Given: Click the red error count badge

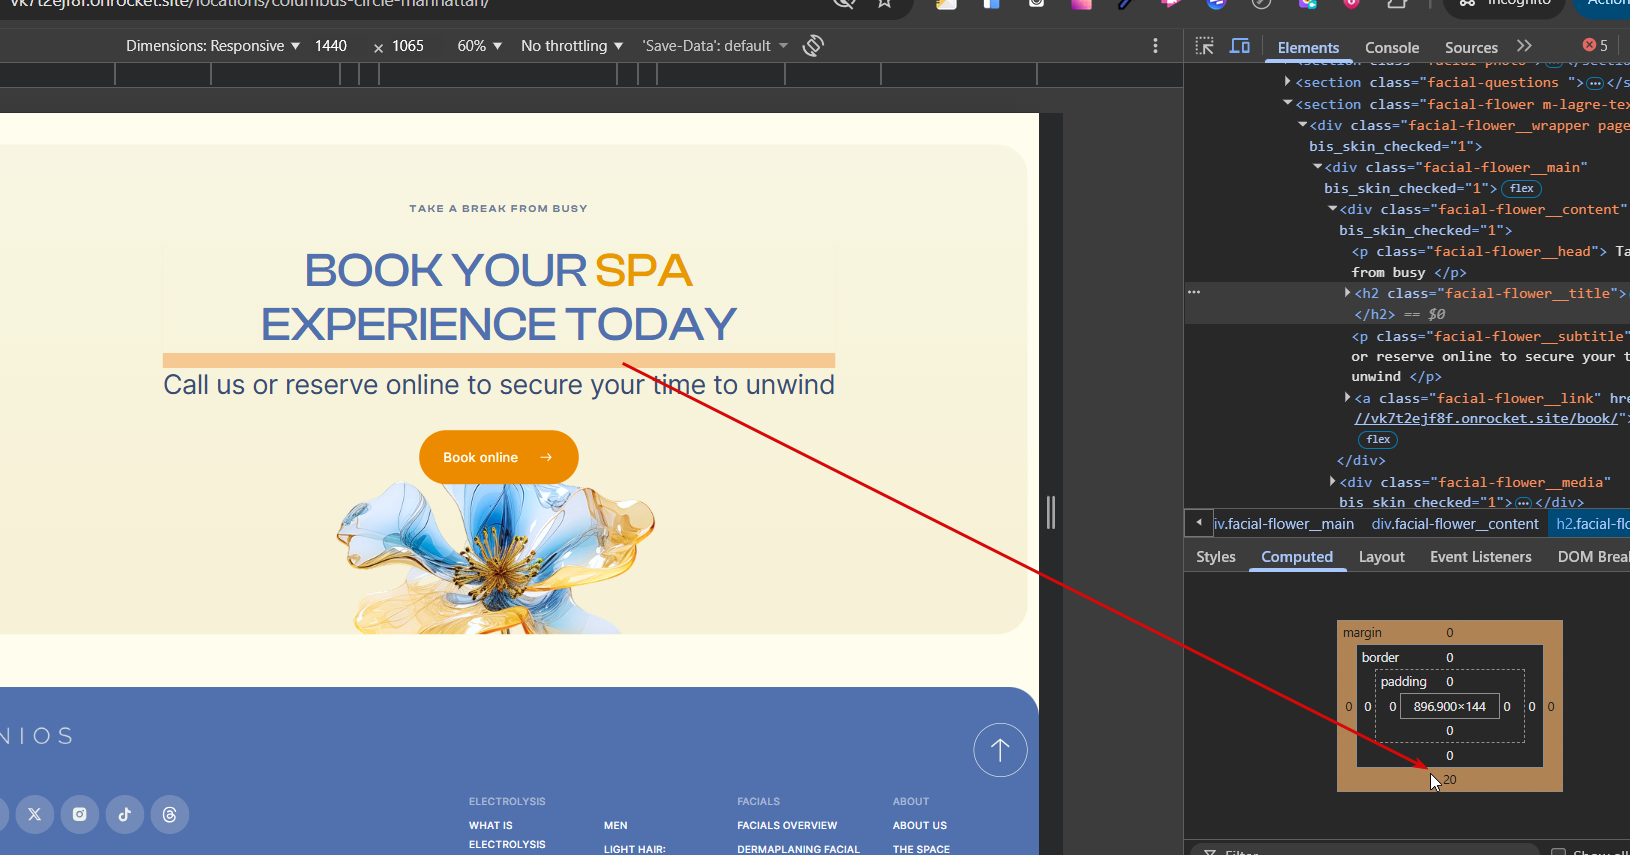Looking at the screenshot, I should [x=1595, y=46].
